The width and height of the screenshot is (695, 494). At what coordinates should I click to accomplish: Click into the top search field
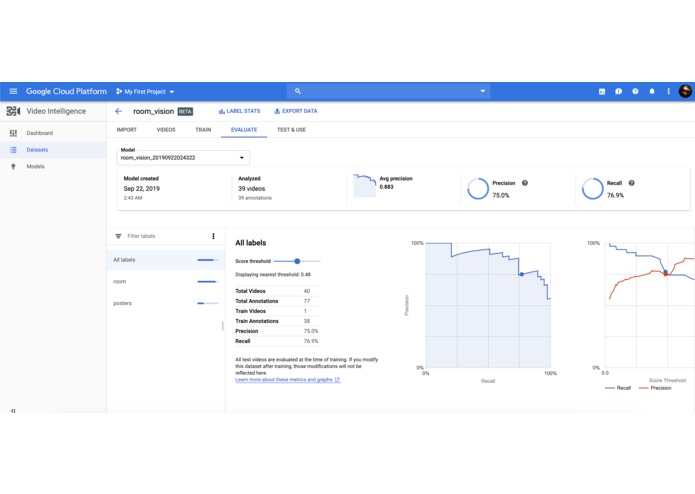pos(388,91)
